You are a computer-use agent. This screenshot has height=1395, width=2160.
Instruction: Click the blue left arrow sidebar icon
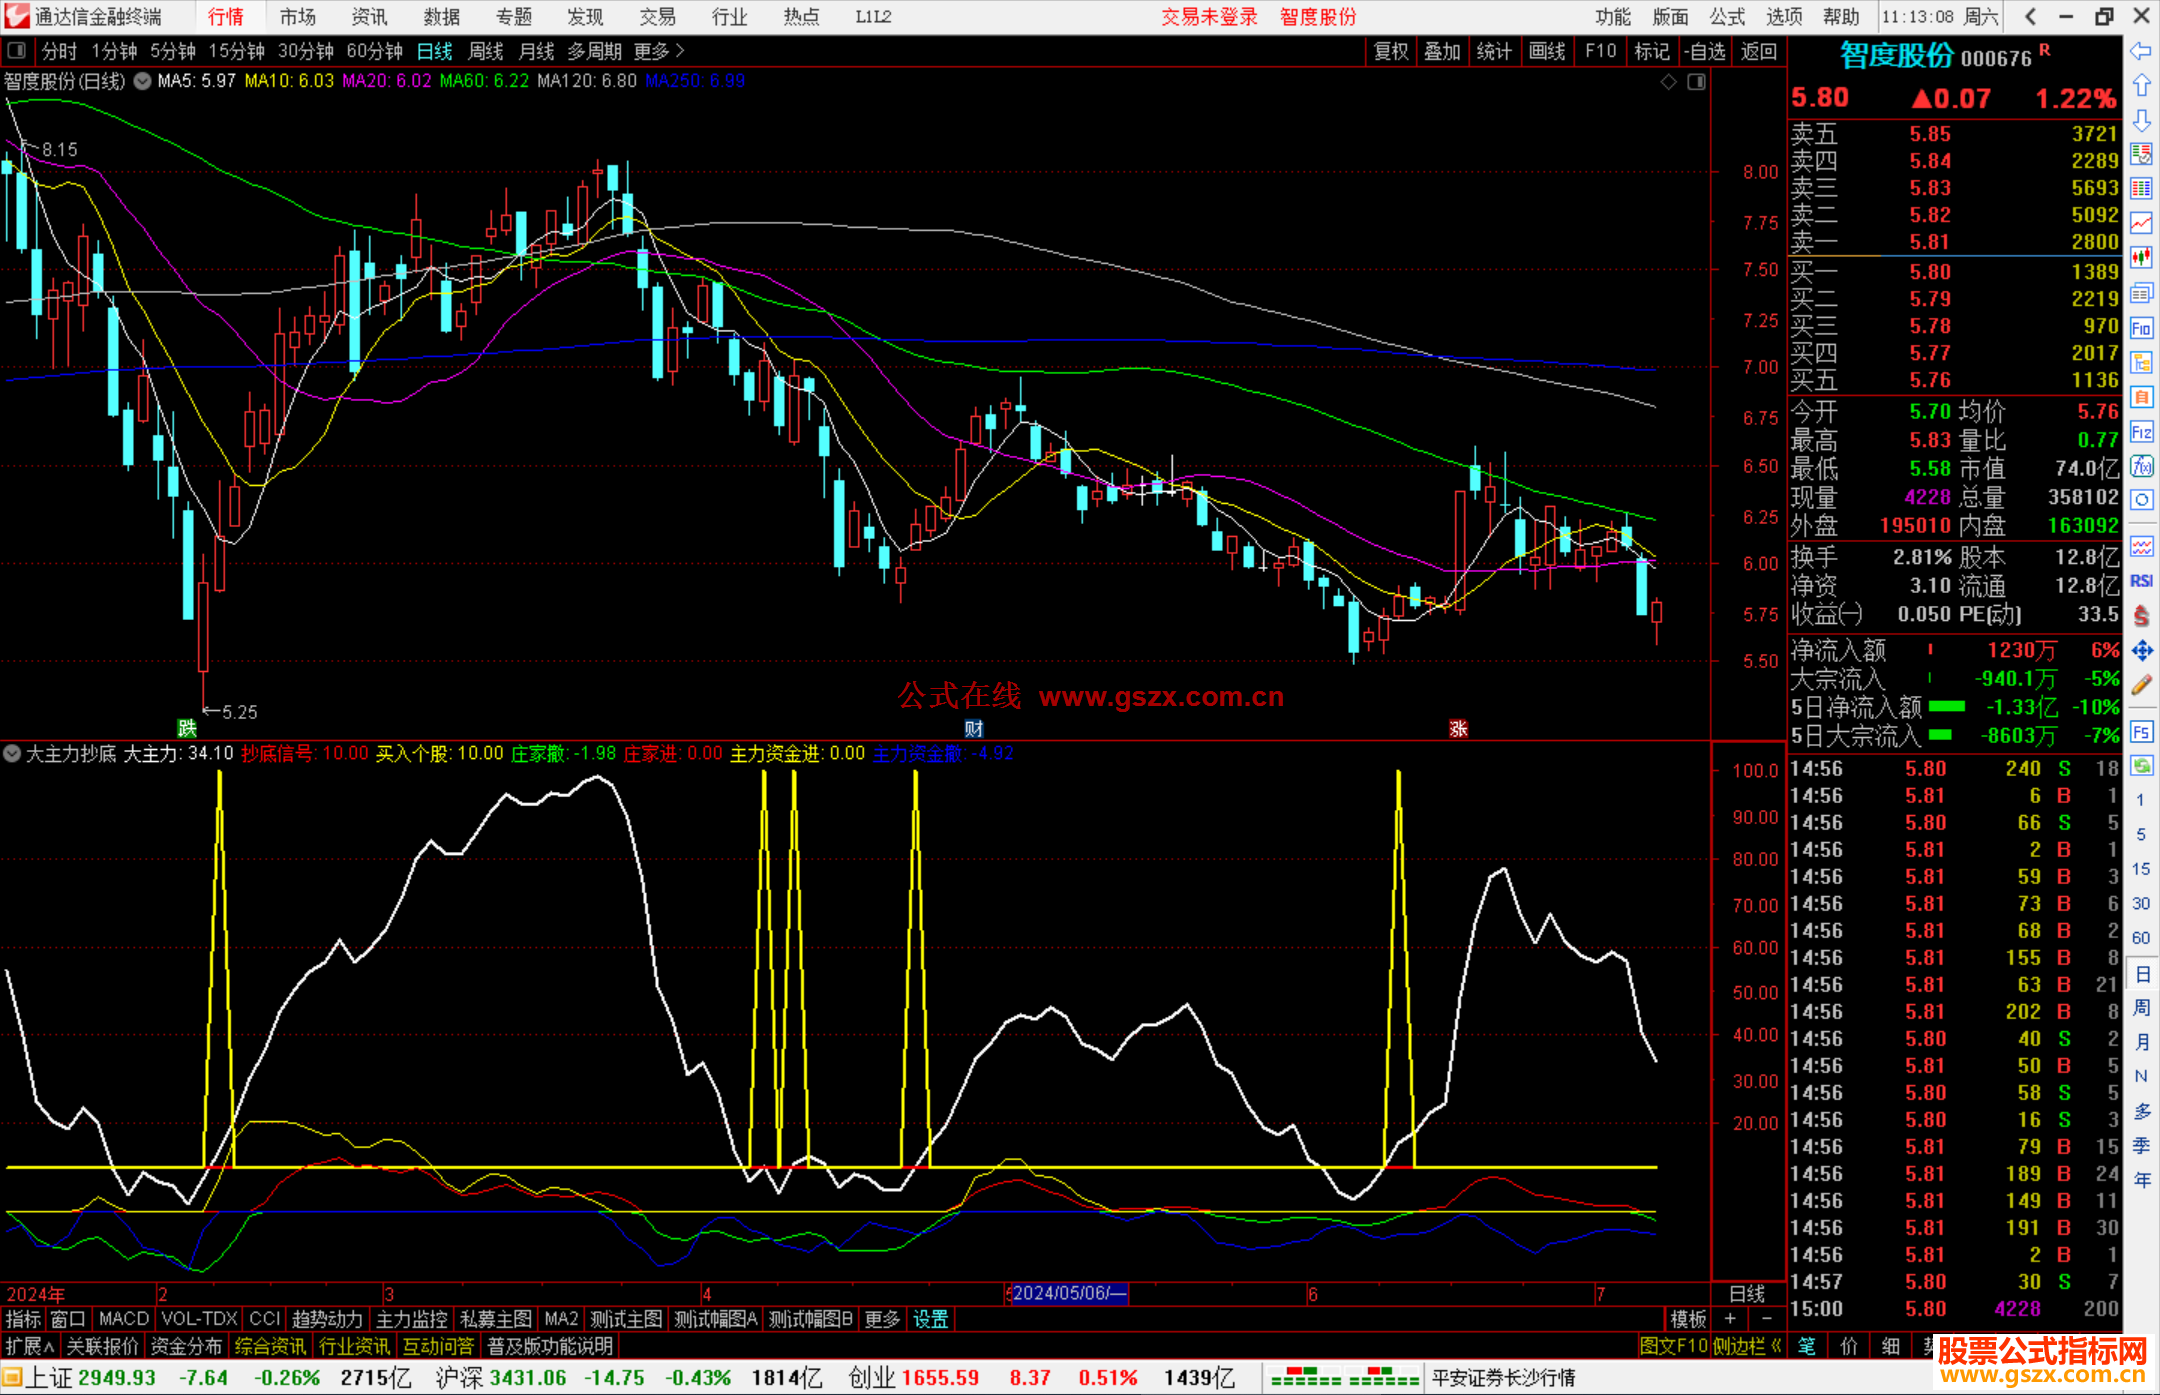pos(2141,51)
